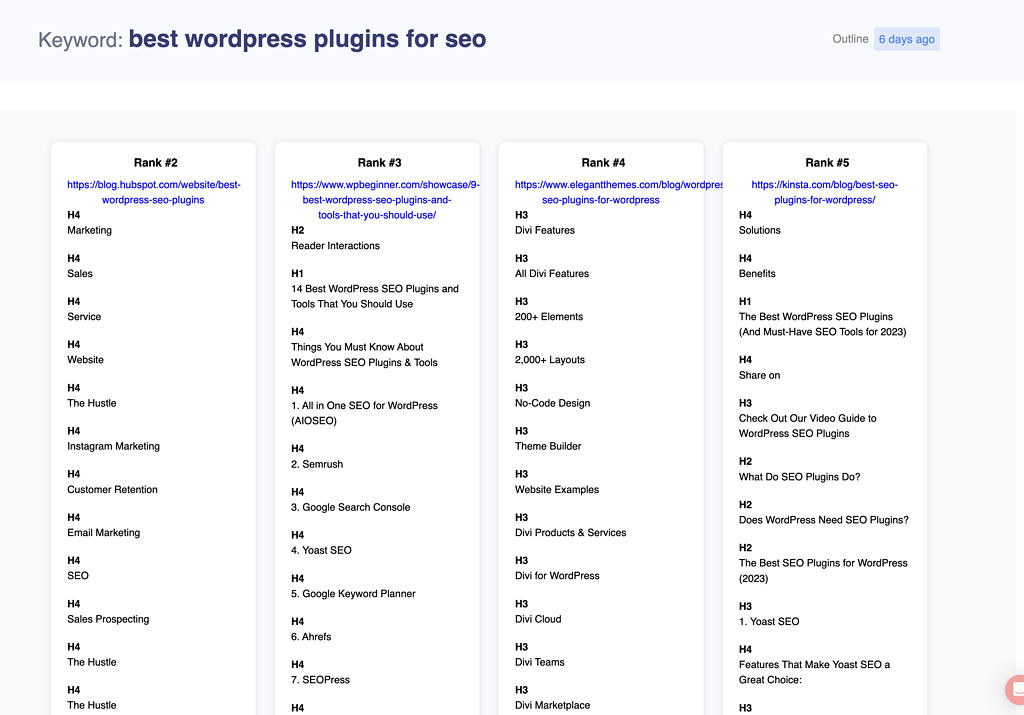This screenshot has height=715, width=1024.
Task: Click the "2,000+ Layouts" entry
Action: 550,360
